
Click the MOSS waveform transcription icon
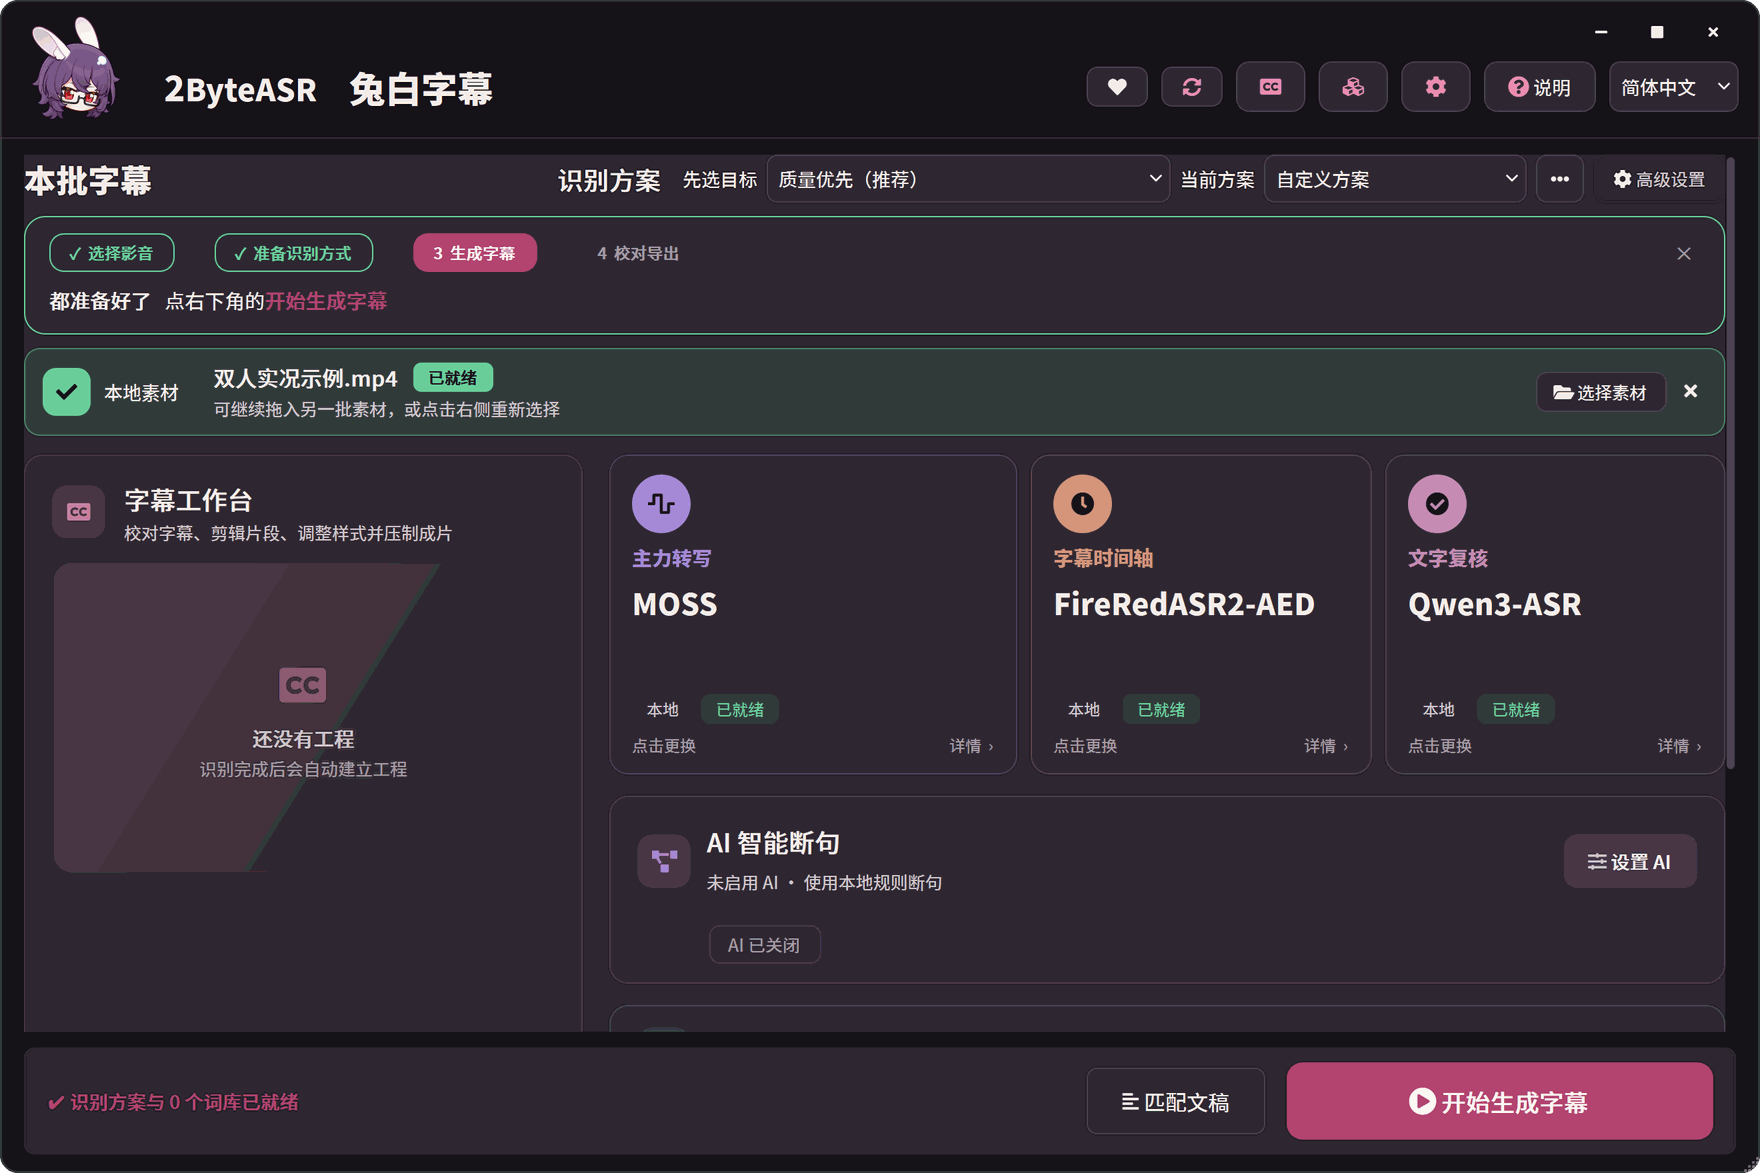(661, 504)
